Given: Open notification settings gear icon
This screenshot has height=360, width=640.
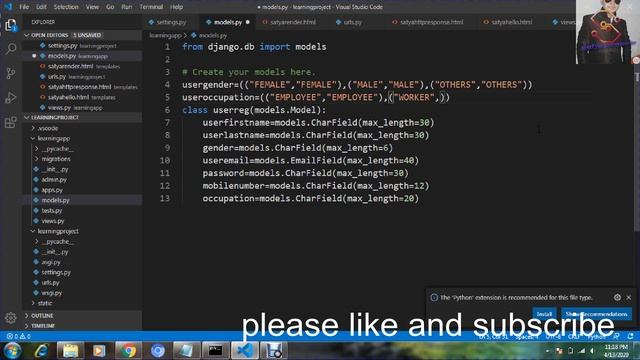Looking at the screenshot, I should tap(617, 298).
